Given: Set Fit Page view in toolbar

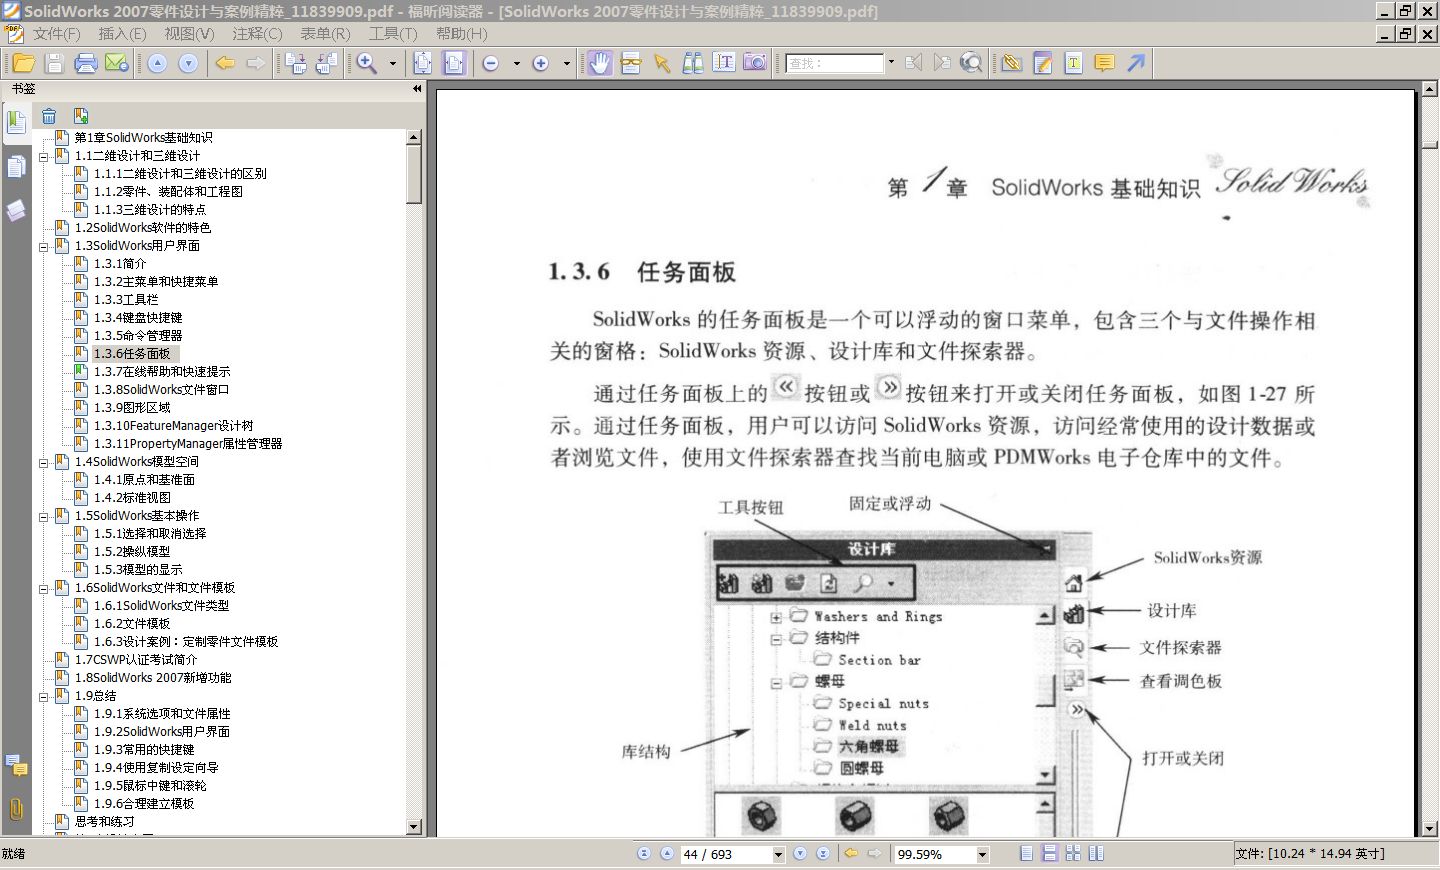Looking at the screenshot, I should (x=423, y=63).
